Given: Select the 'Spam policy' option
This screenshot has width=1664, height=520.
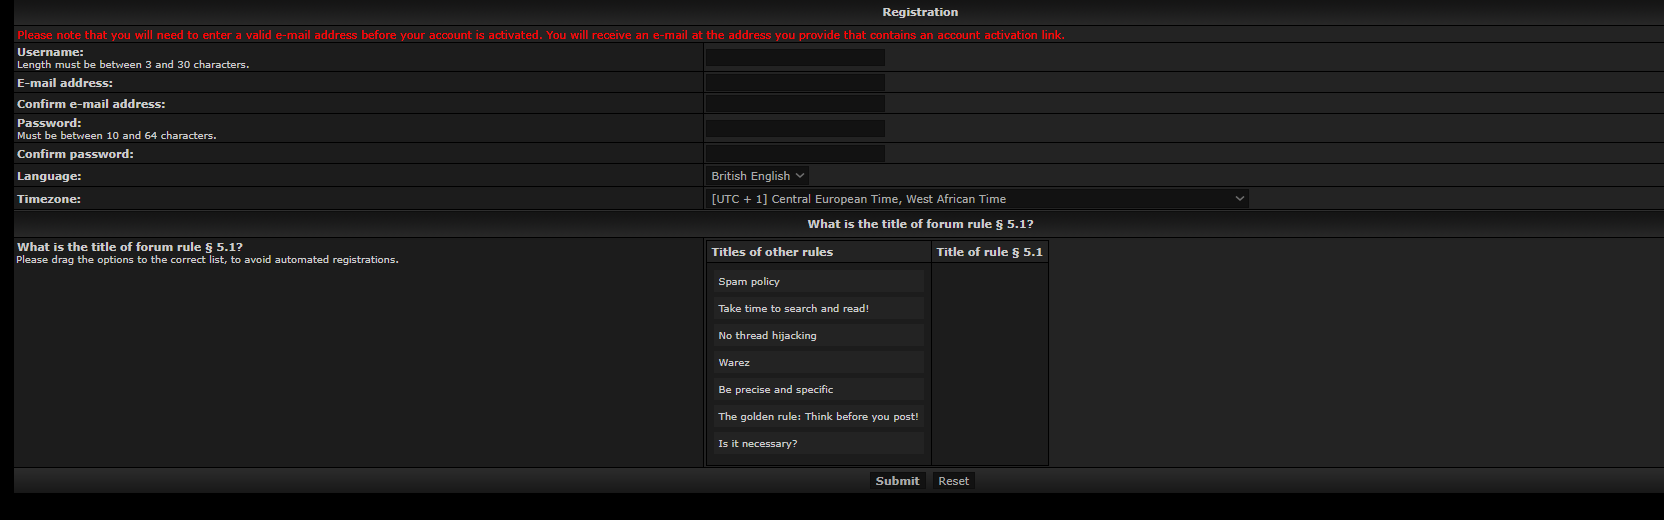Looking at the screenshot, I should tap(819, 282).
